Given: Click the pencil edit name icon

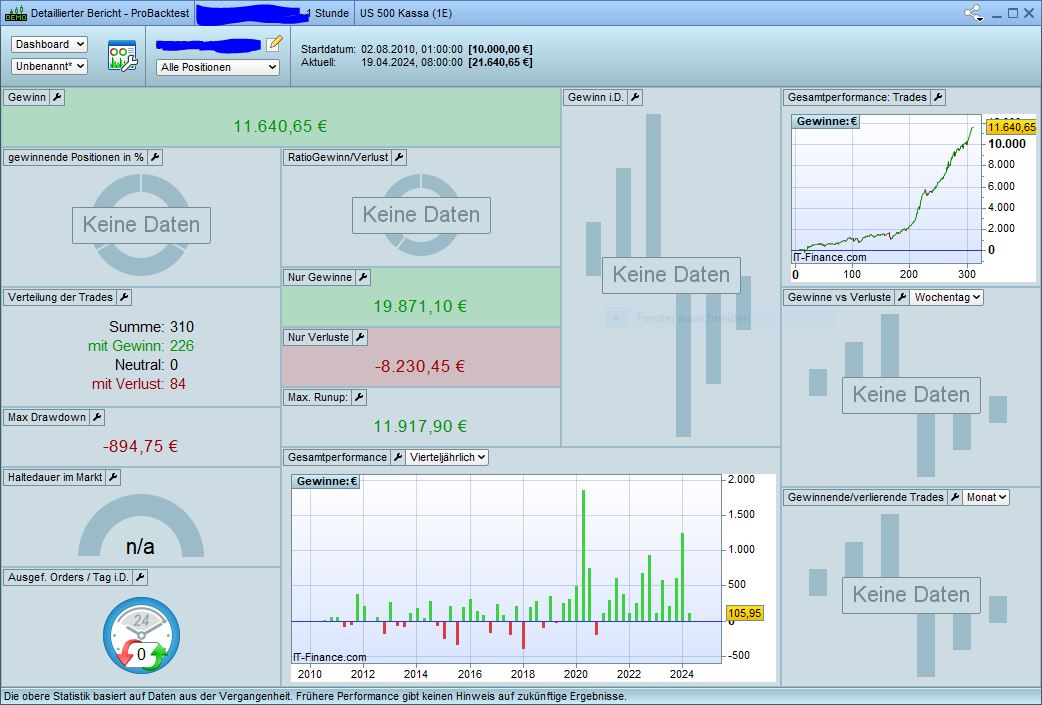Looking at the screenshot, I should coord(274,44).
